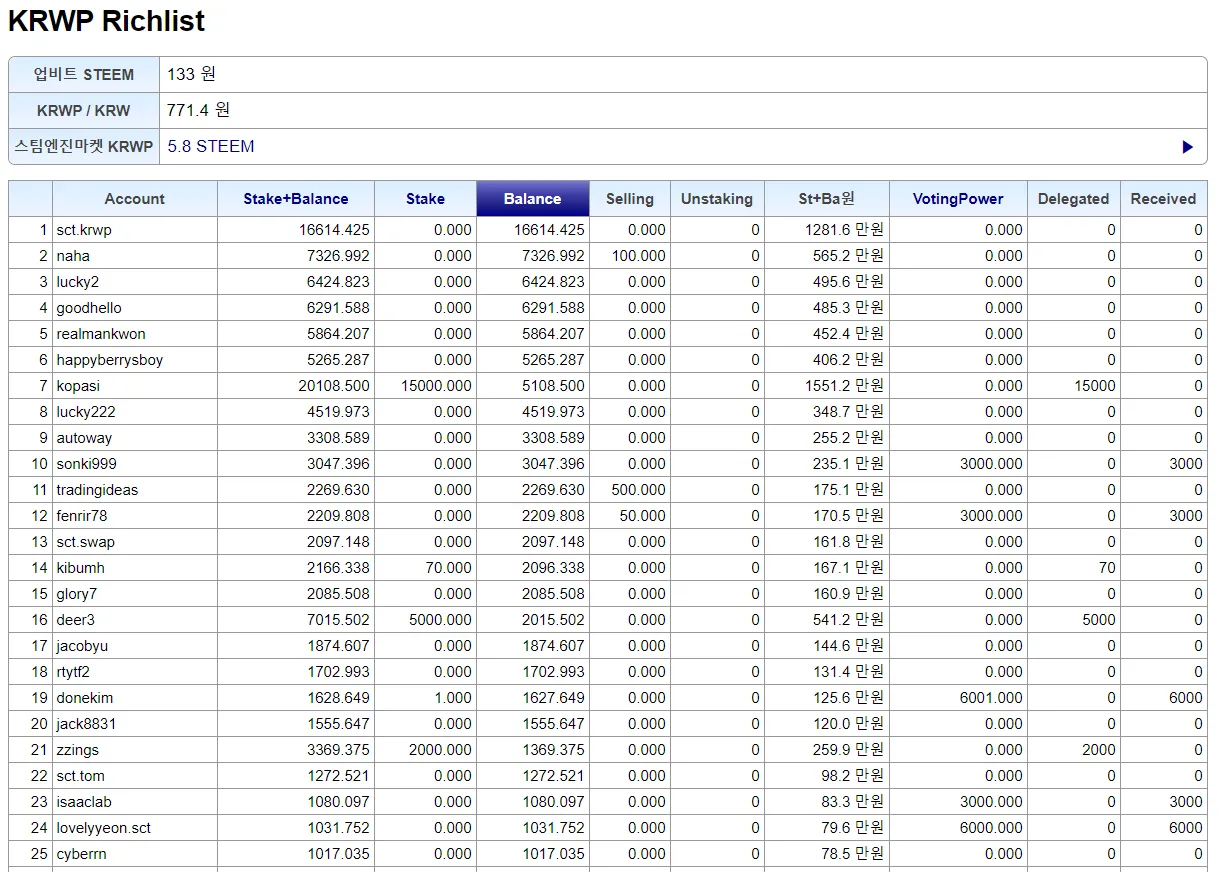This screenshot has height=872, width=1225.
Task: Click the Received column header
Action: [1163, 199]
